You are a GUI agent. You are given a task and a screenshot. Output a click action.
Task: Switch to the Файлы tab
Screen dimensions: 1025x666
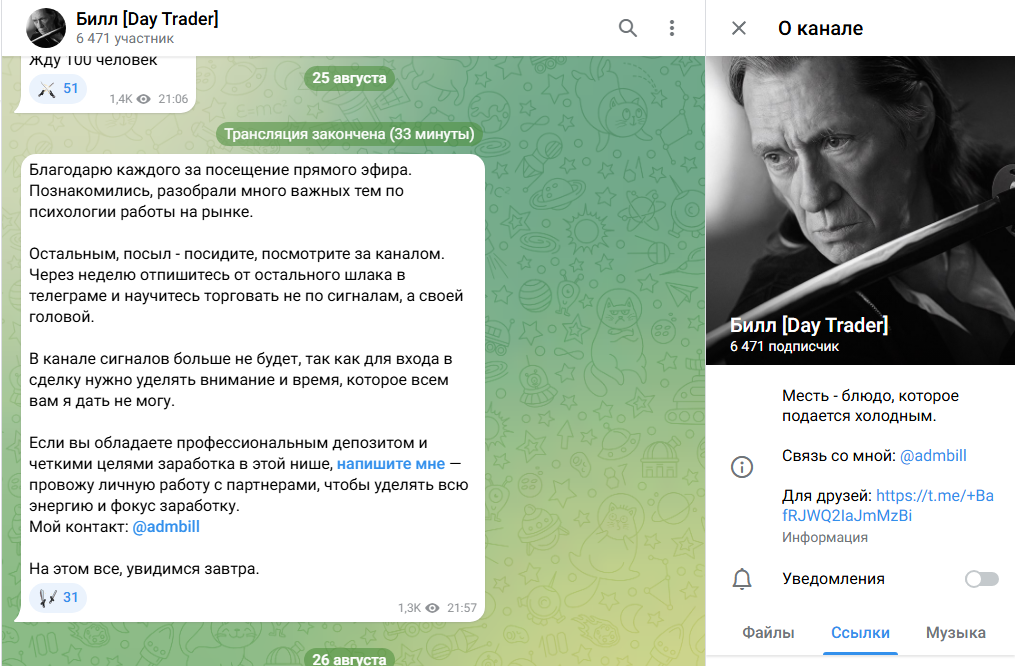click(x=768, y=632)
